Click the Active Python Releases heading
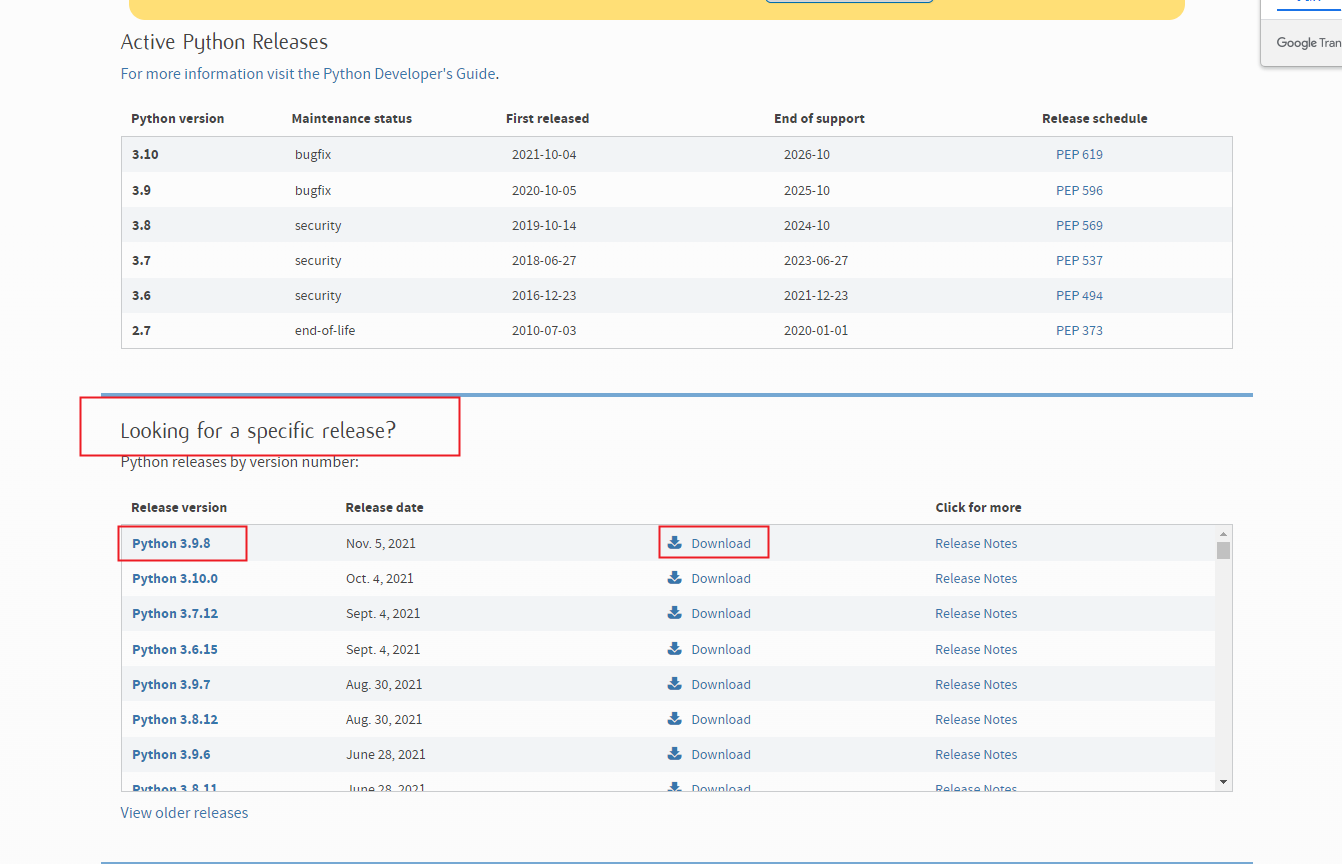 224,42
